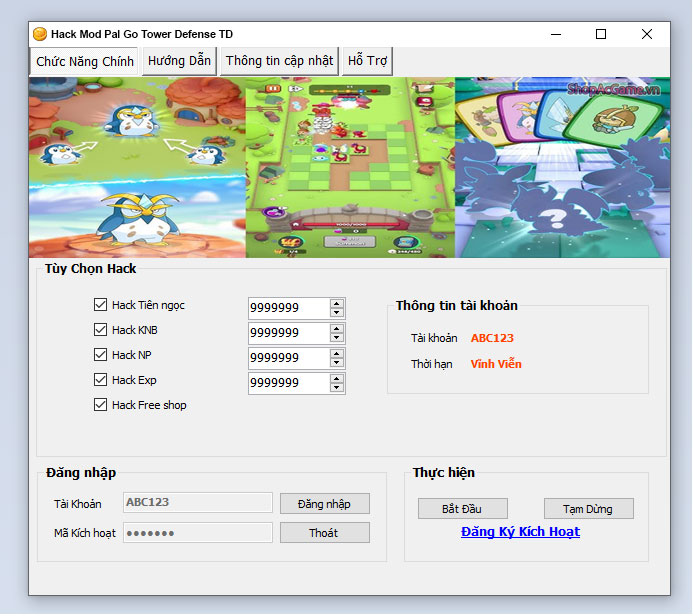The image size is (693, 616).
Task: Select the Hỗ Trợ tab
Action: point(367,61)
